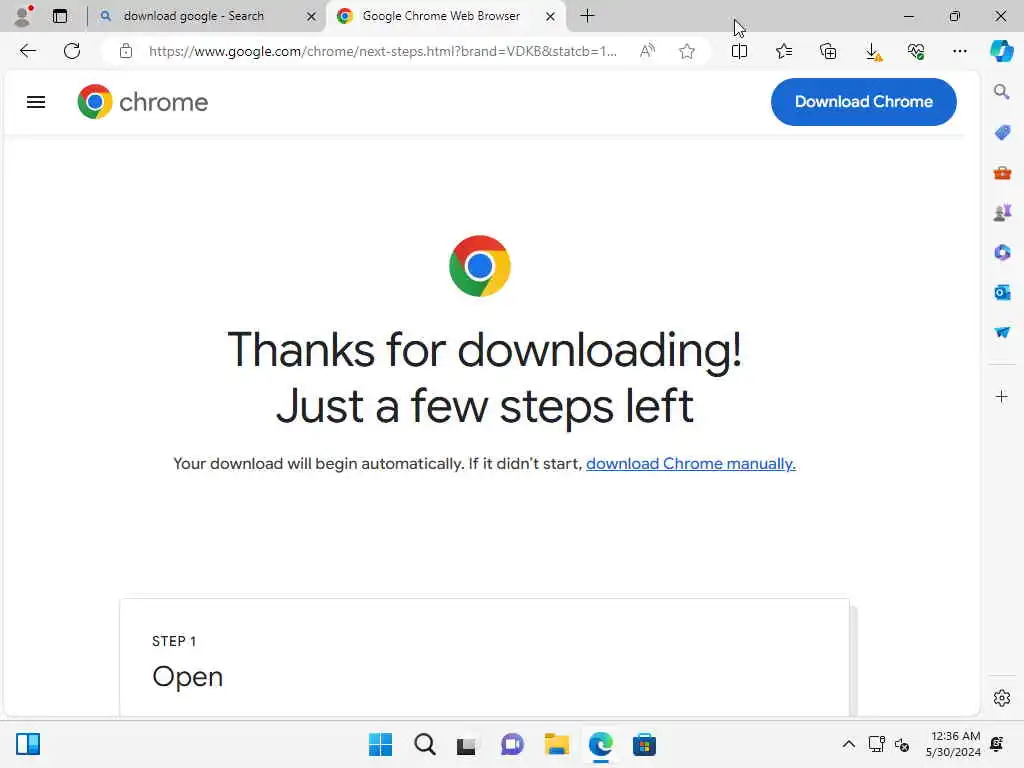
Task: Open the tab actions menu icon
Action: 60,16
